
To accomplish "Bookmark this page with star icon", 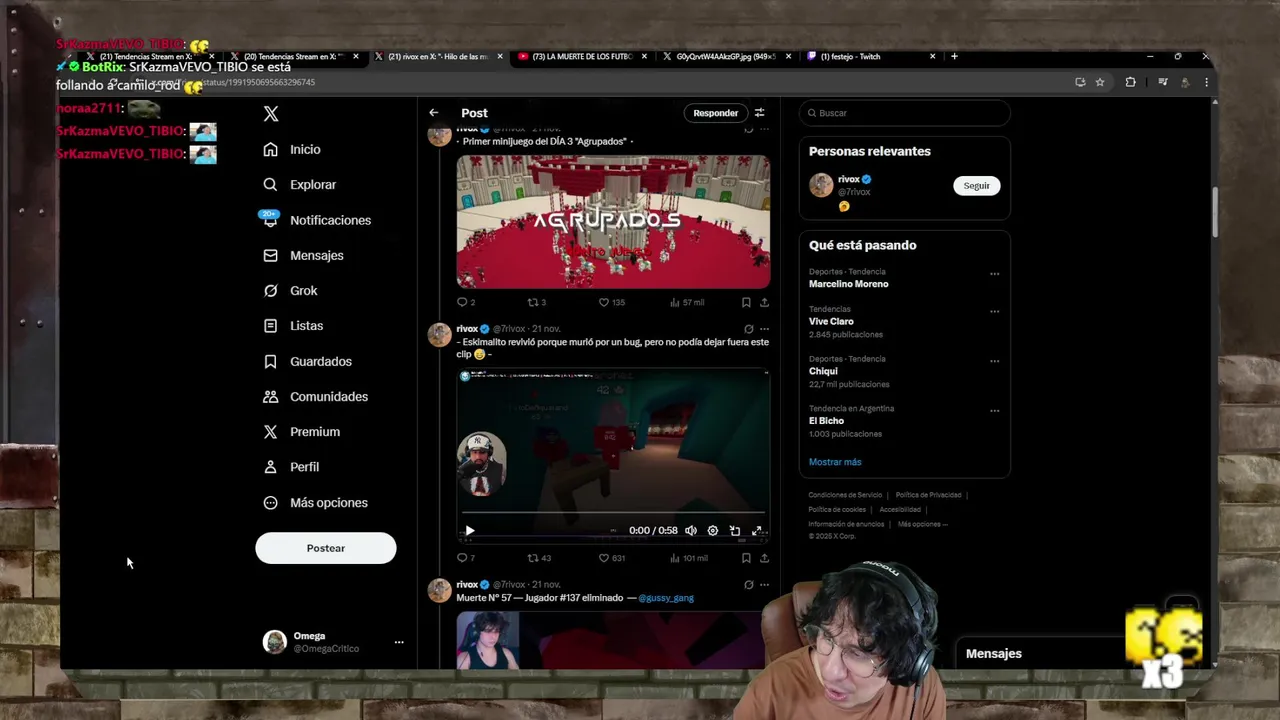I will (x=1100, y=82).
